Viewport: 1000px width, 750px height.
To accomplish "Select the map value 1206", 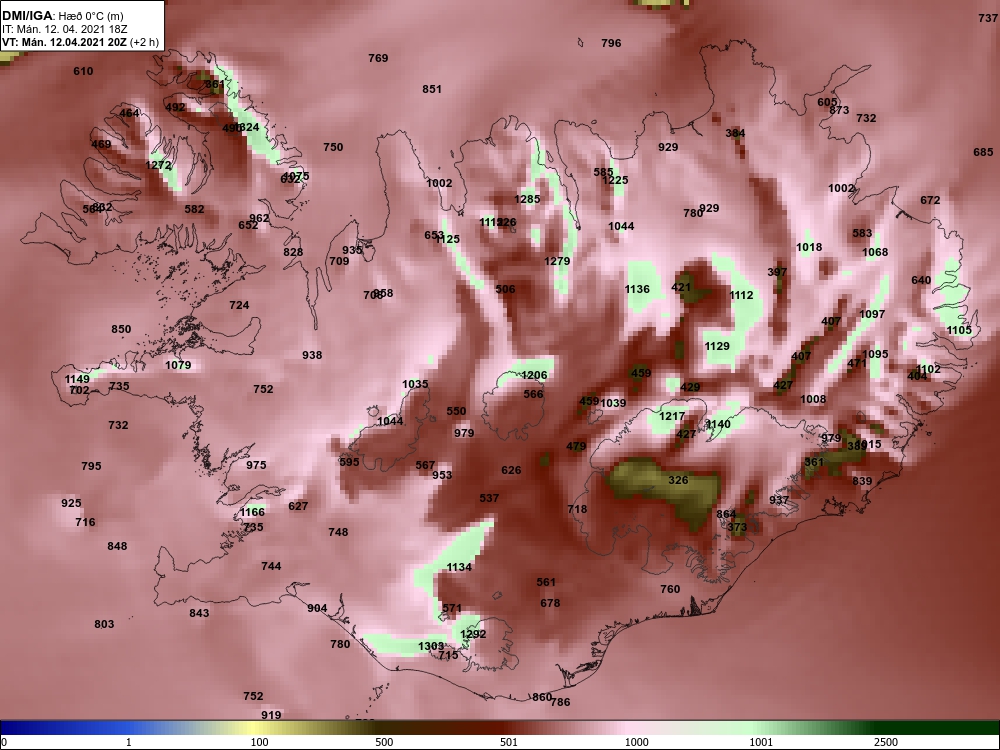I will coord(534,376).
